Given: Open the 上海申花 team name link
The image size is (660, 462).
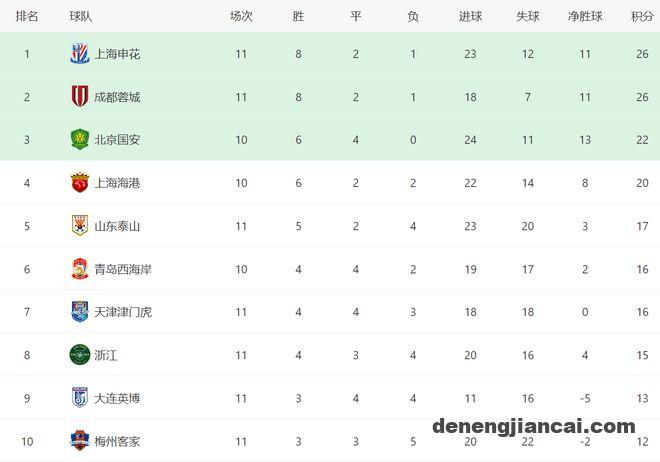Looking at the screenshot, I should coord(117,54).
